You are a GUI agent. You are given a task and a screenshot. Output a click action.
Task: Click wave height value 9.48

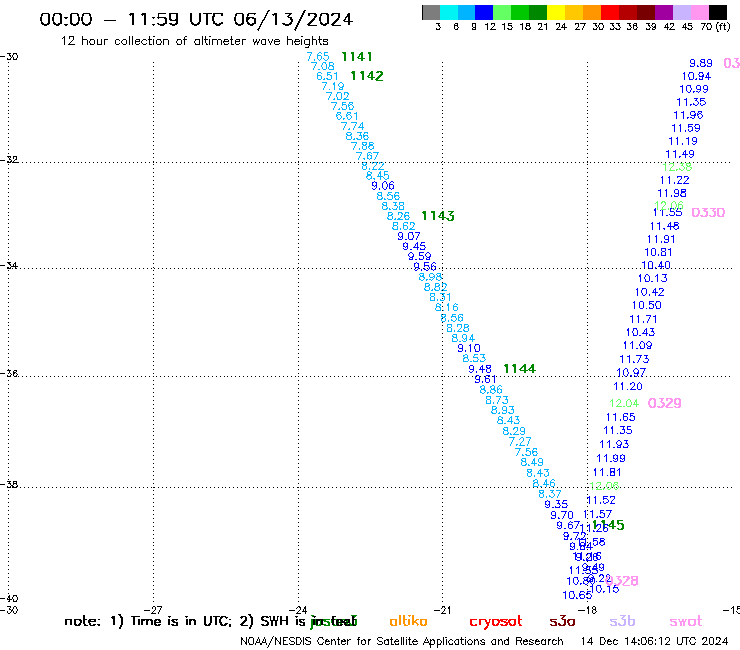click(480, 369)
